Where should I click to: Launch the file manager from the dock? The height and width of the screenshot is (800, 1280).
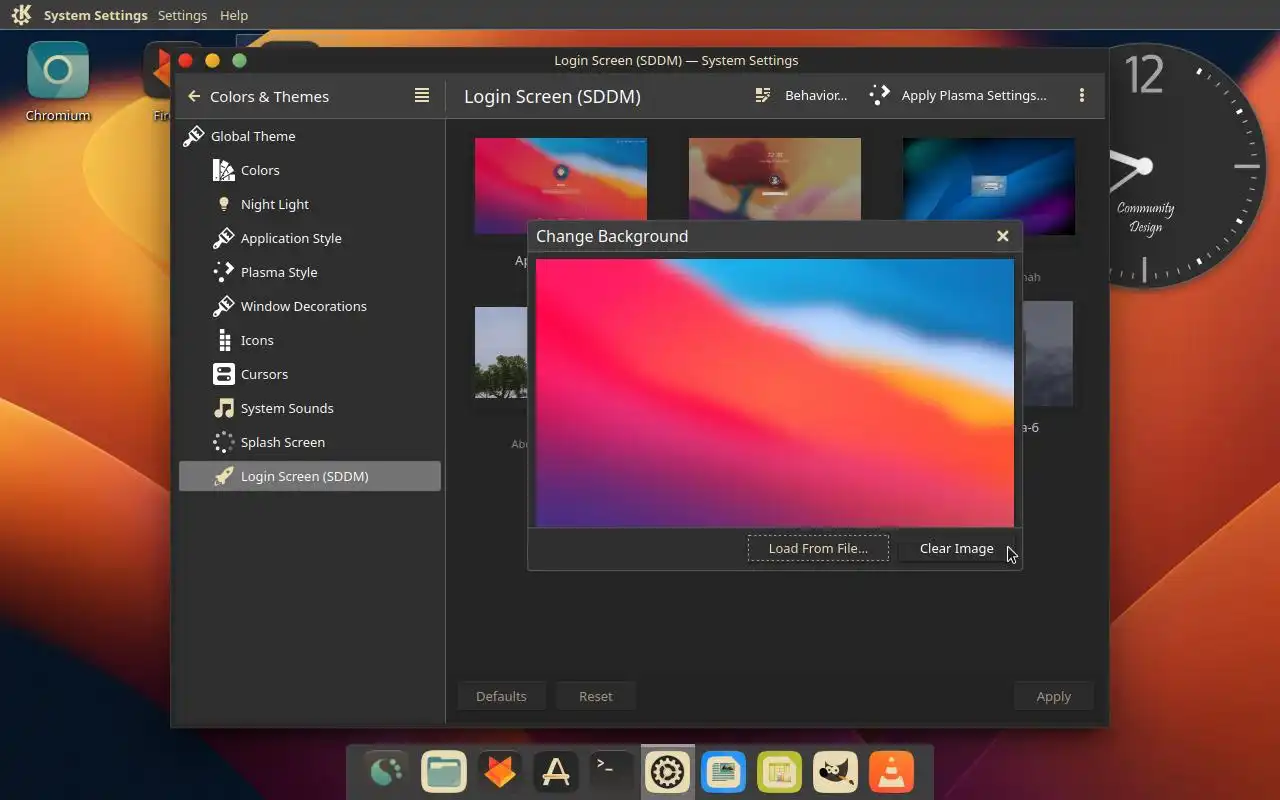[x=443, y=772]
